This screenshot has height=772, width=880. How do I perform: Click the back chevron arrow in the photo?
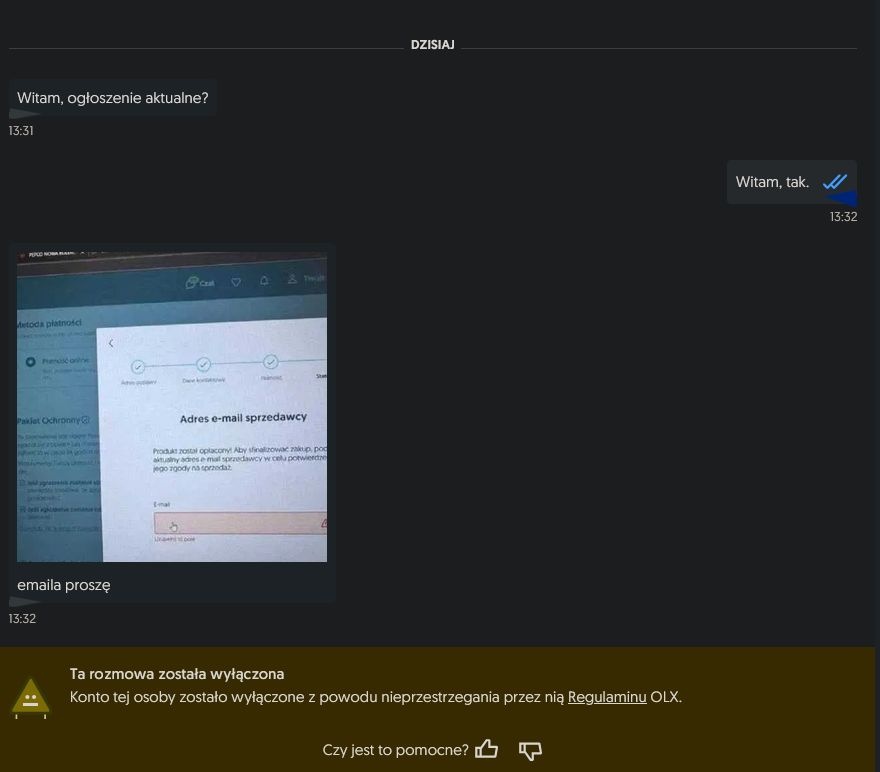click(x=111, y=343)
